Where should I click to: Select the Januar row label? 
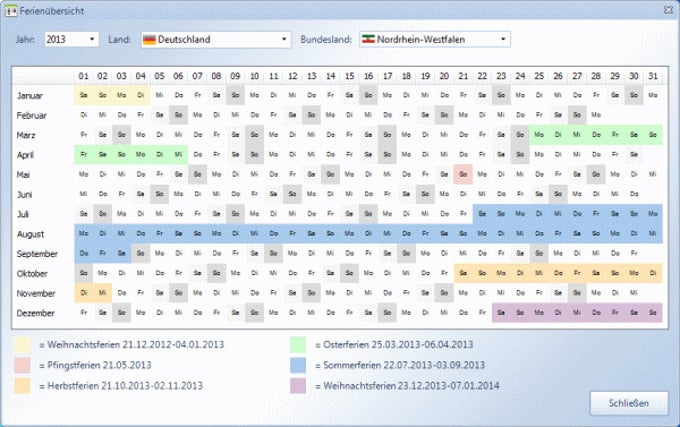(29, 95)
